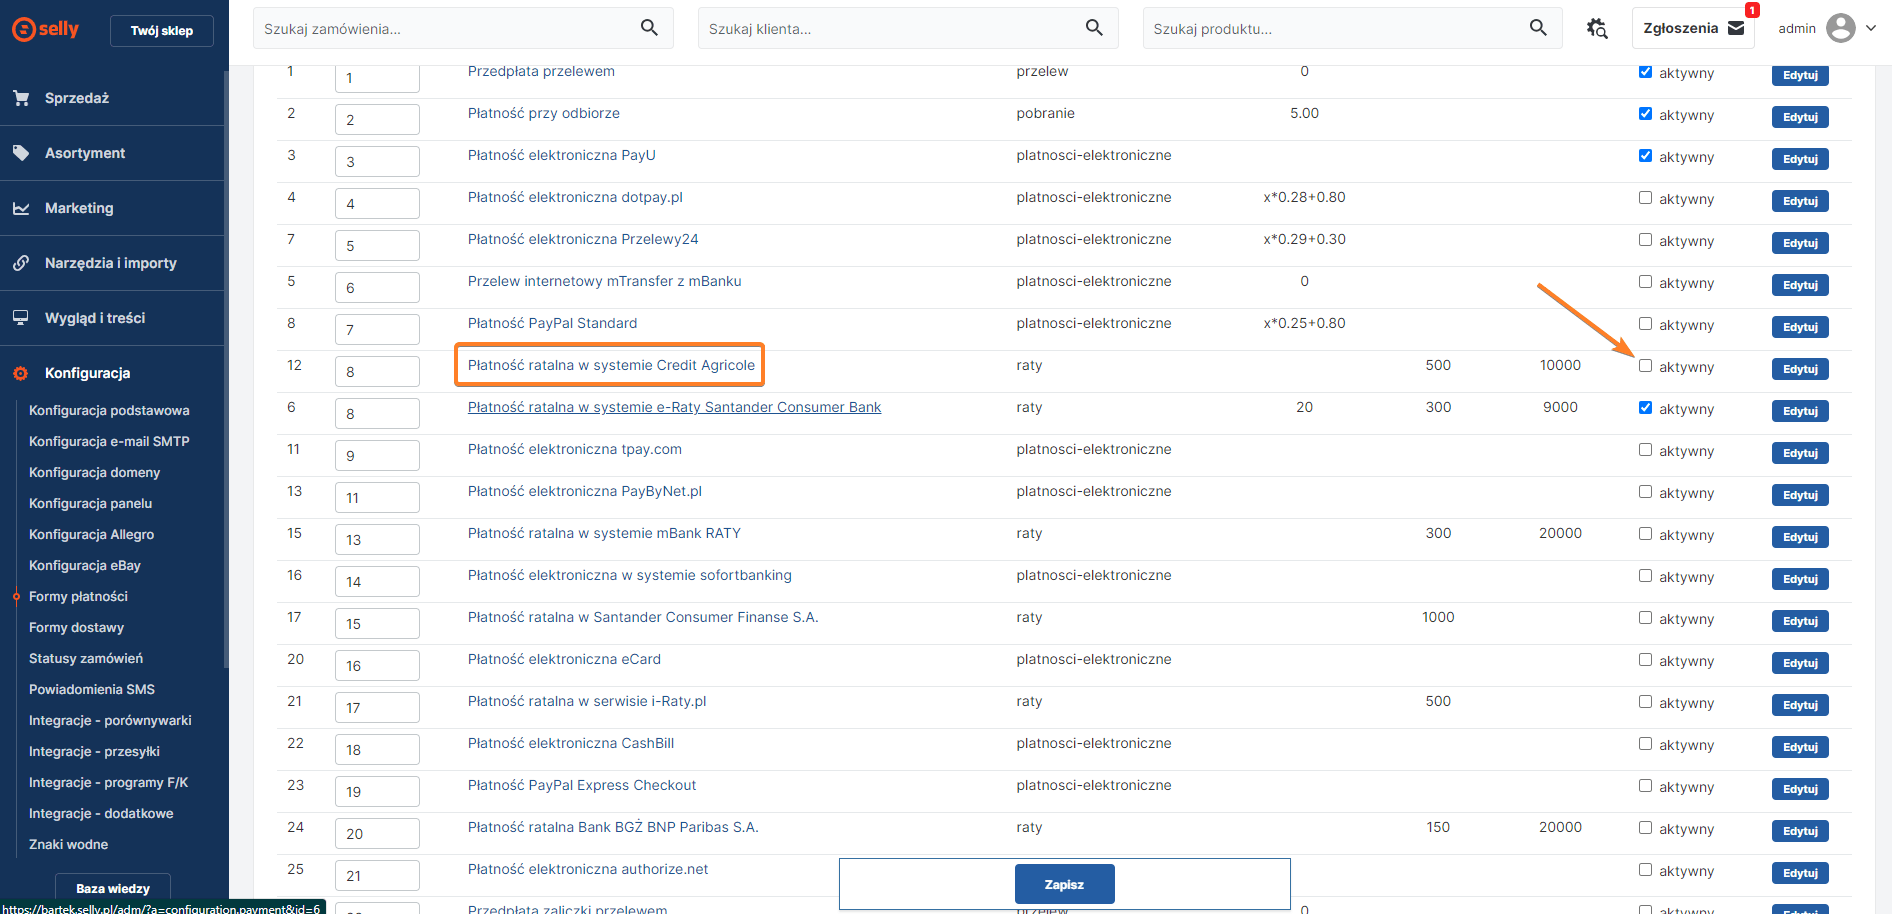Open the advanced settings search gear icon
Image resolution: width=1892 pixels, height=914 pixels.
tap(1597, 29)
